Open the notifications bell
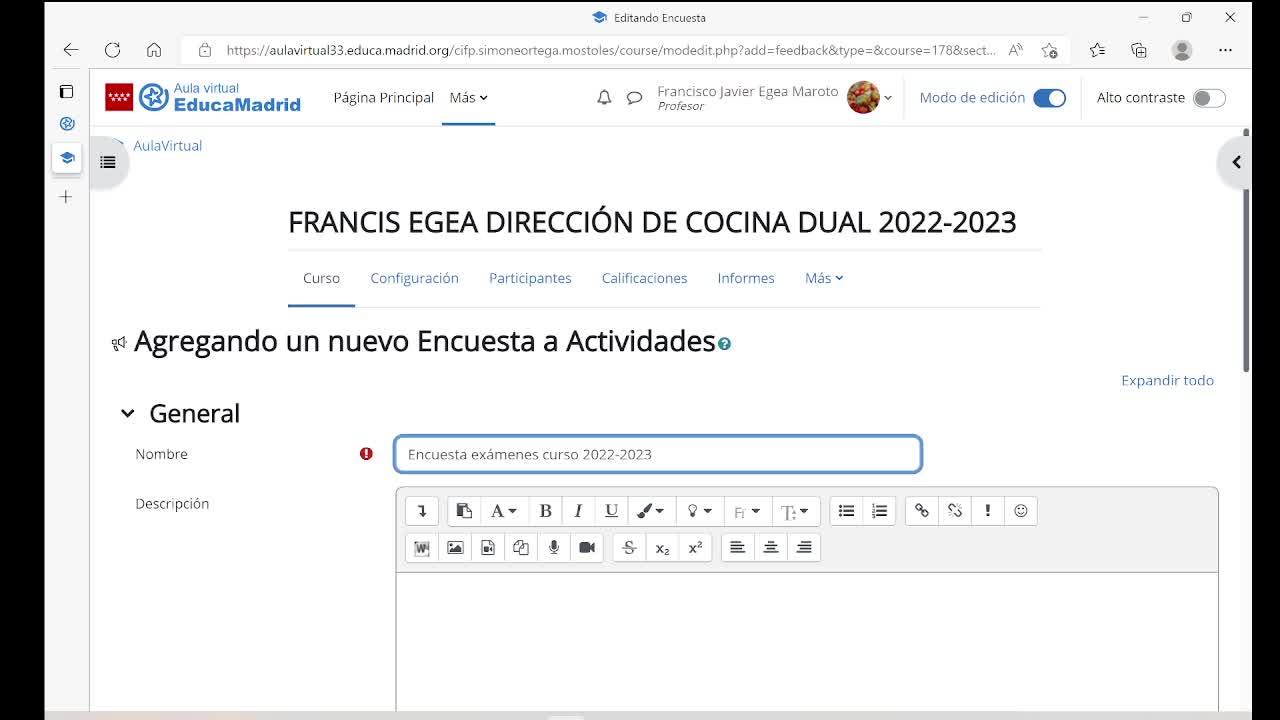This screenshot has height=720, width=1280. 604,98
